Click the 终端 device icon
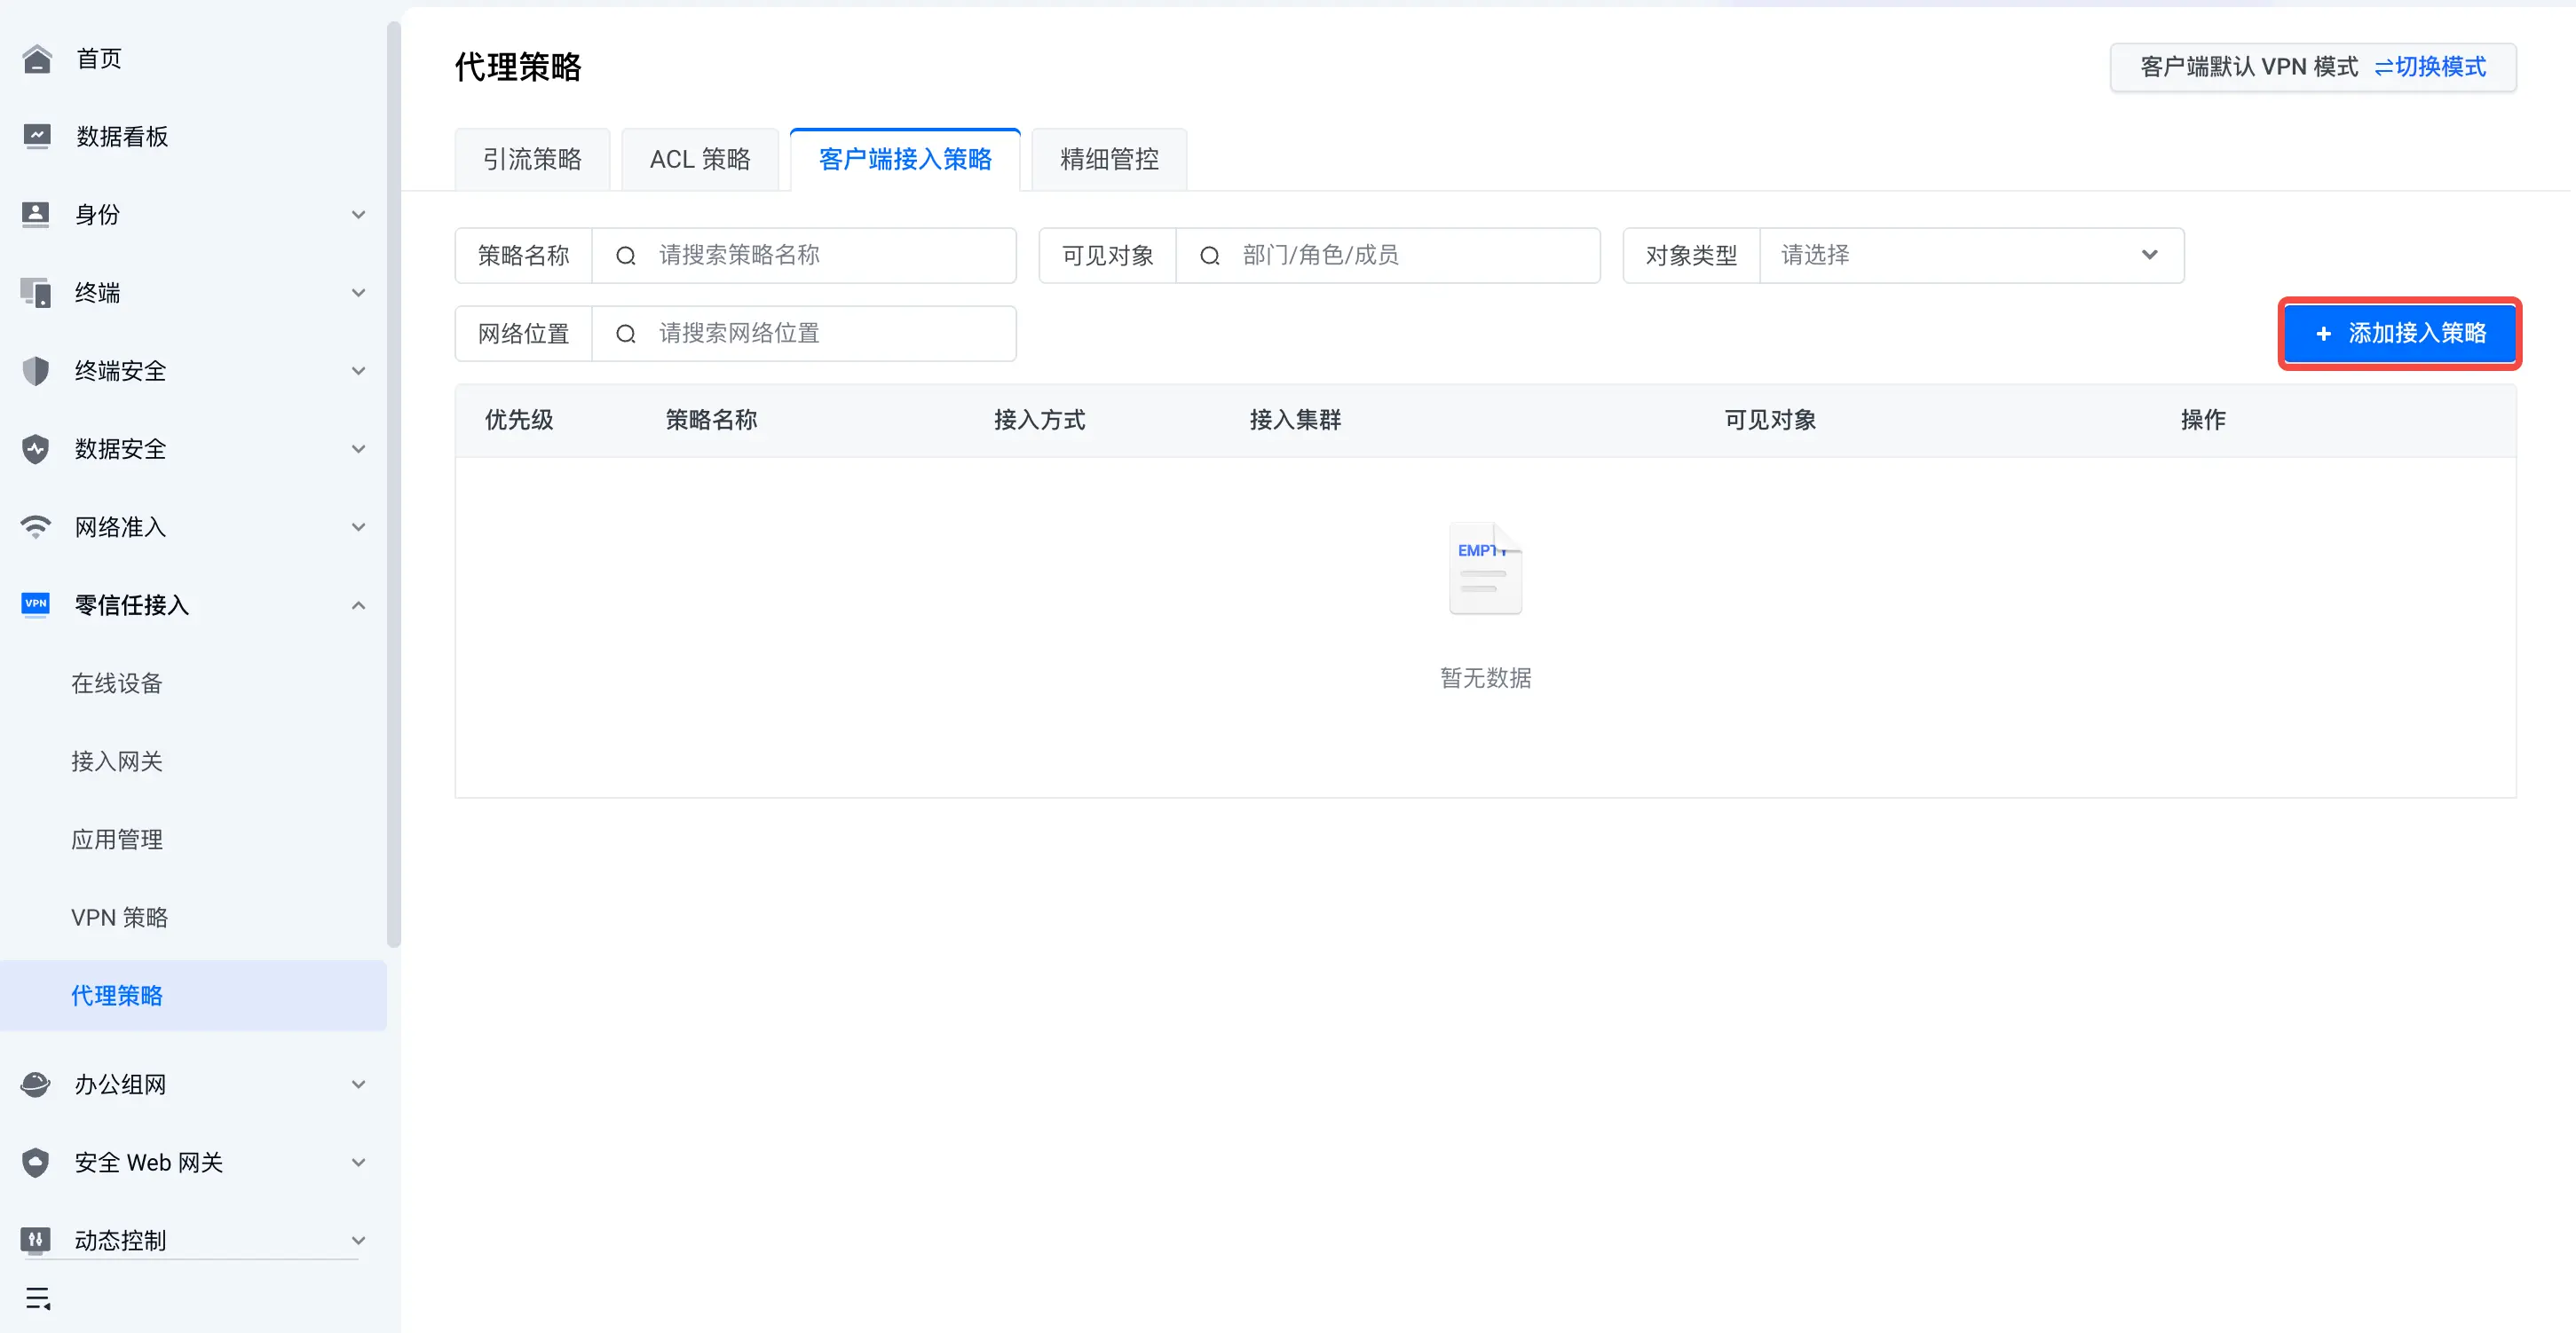This screenshot has height=1333, width=2576. [x=36, y=292]
